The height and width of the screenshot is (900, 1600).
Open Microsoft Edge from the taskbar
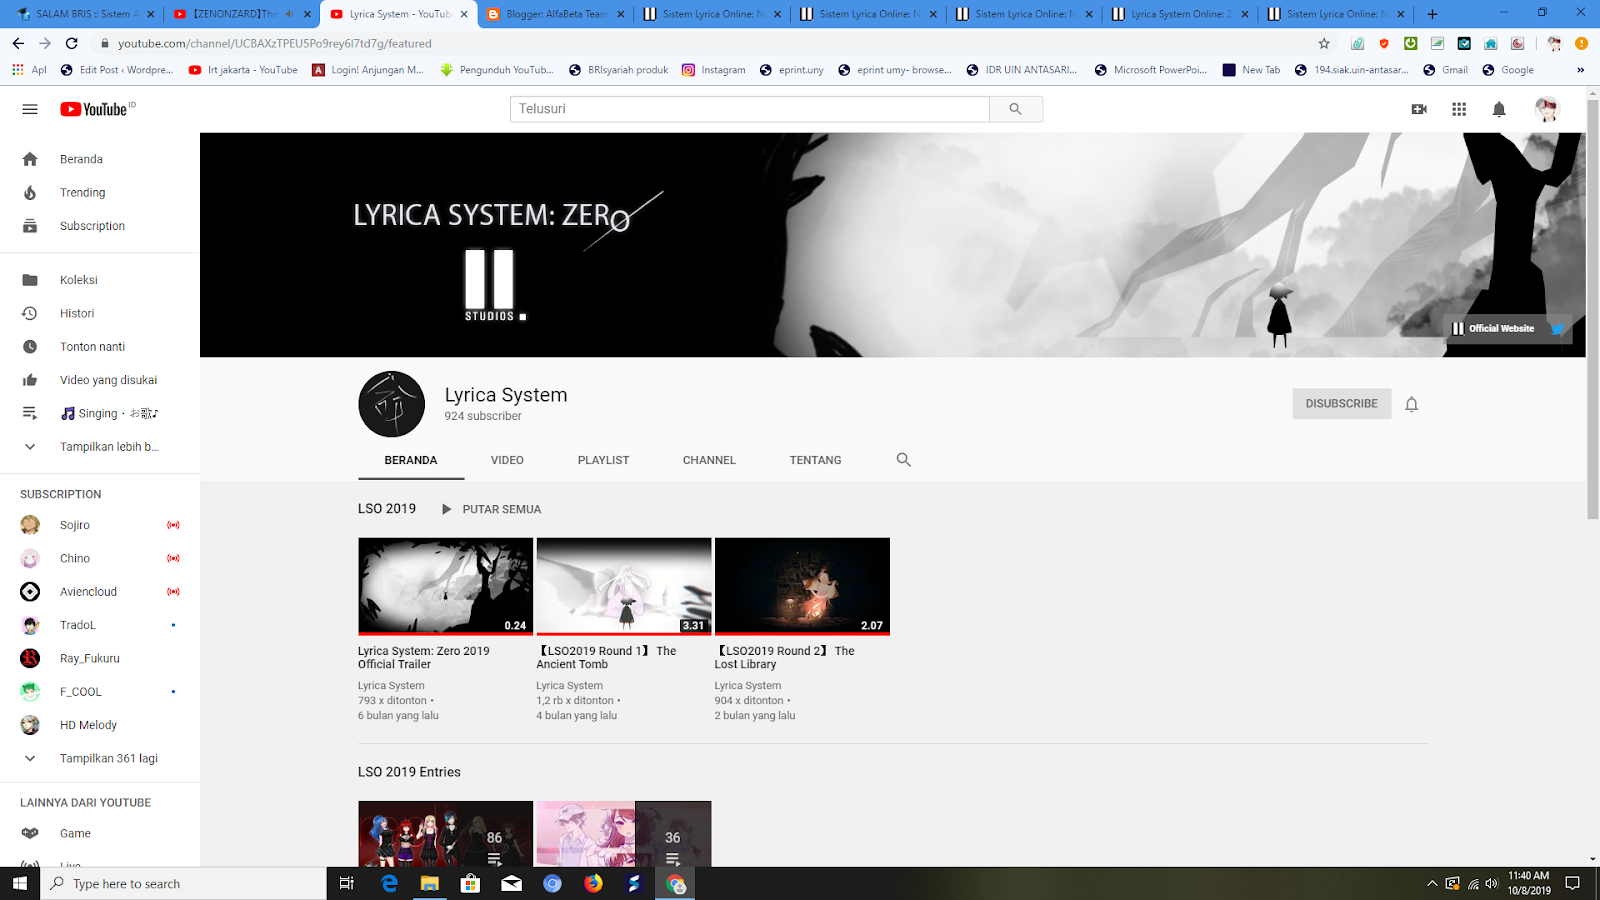pos(389,883)
